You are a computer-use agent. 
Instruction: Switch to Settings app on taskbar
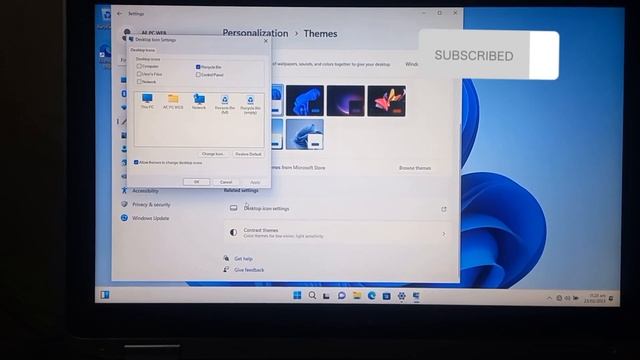[402, 296]
